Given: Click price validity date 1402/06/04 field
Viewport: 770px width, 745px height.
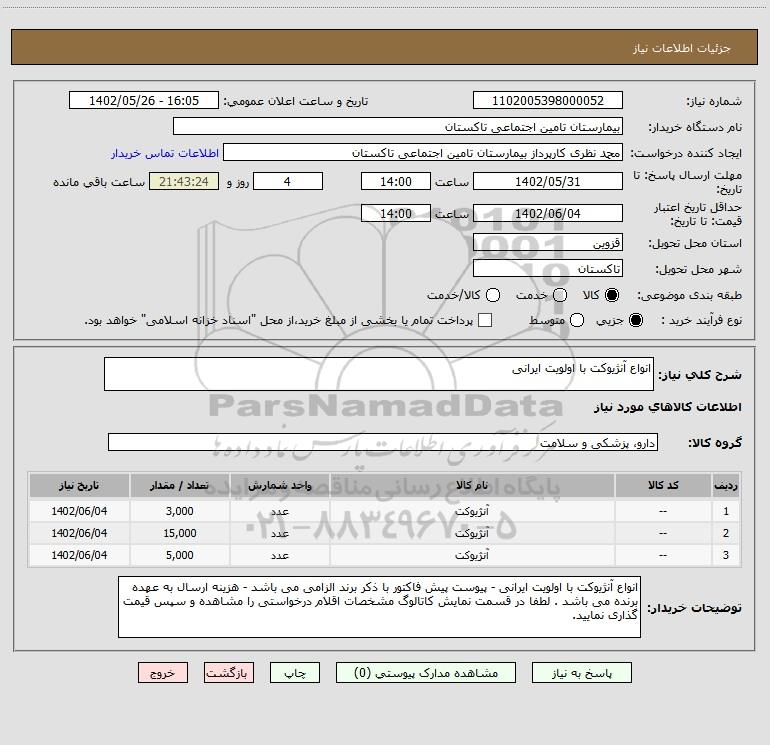Looking at the screenshot, I should point(548,213).
